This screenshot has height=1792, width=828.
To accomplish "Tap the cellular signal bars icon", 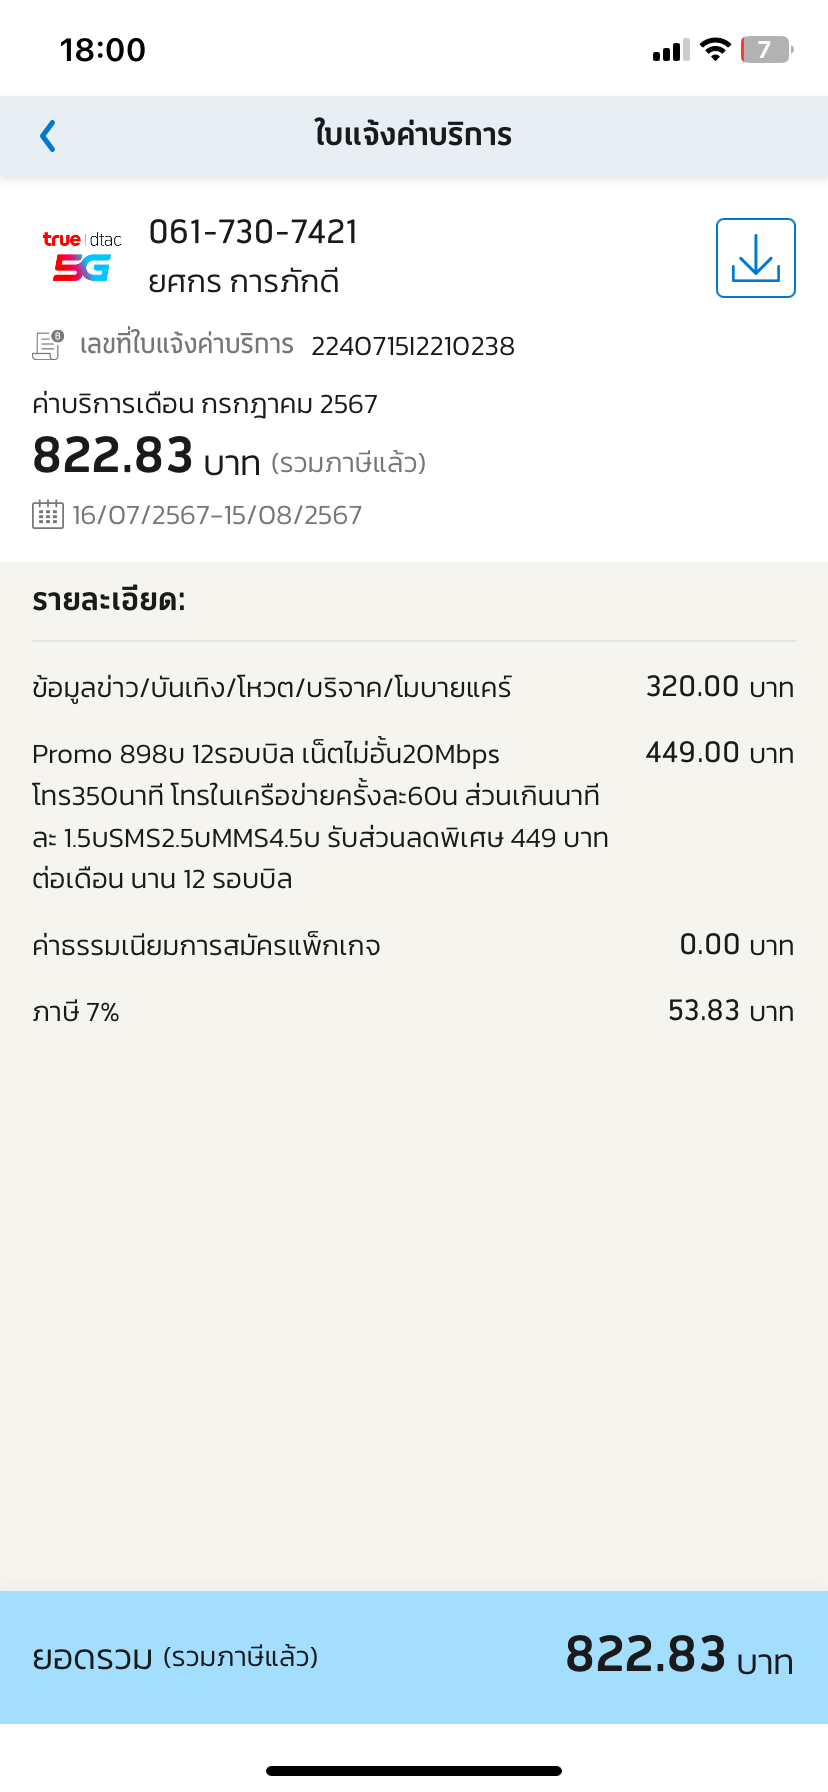I will point(670,50).
